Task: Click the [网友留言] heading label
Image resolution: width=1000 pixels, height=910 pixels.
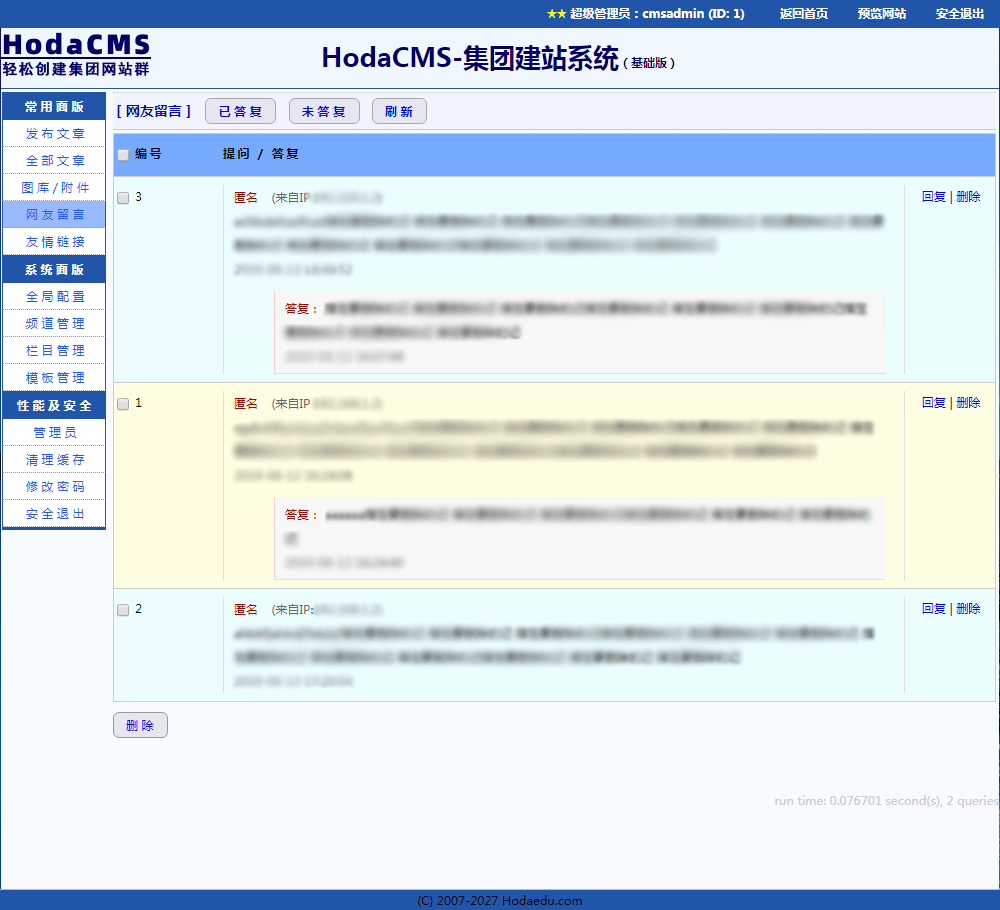Action: [x=154, y=111]
